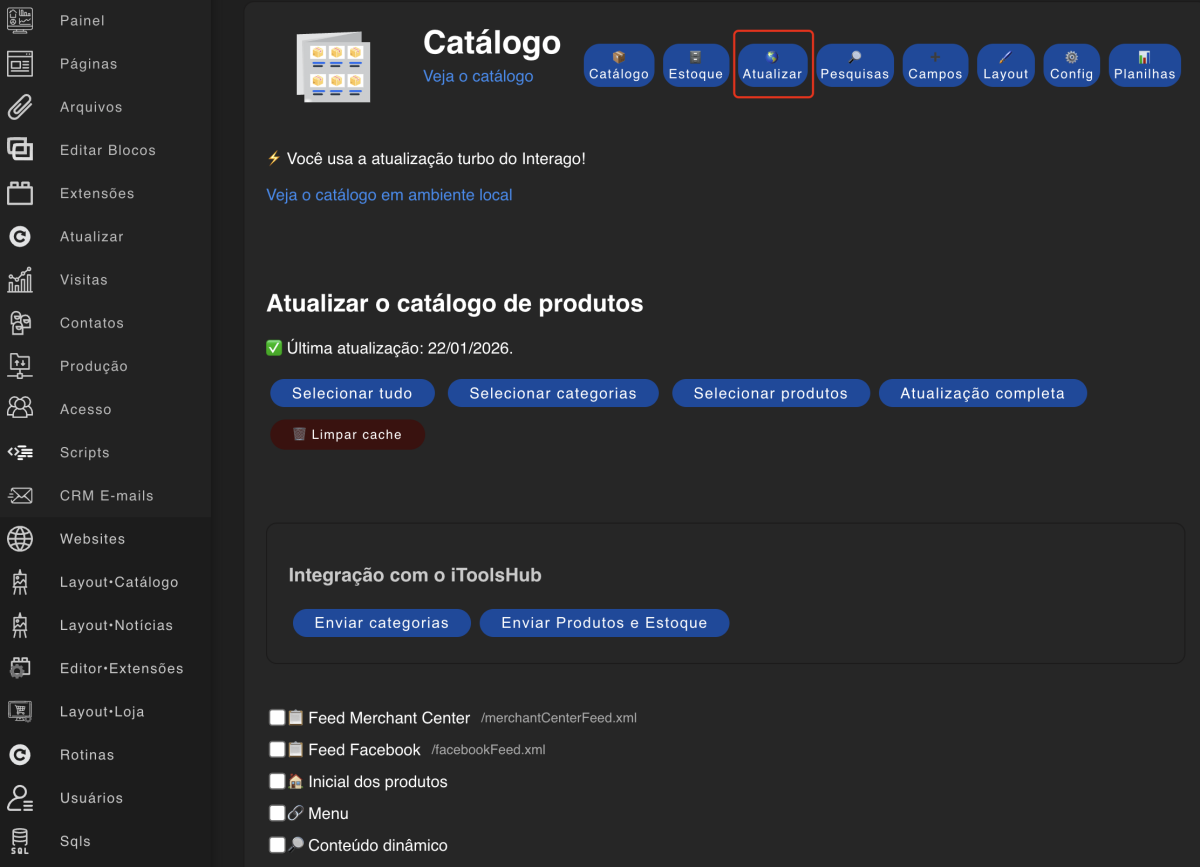Check the Feed Facebook option

coord(277,749)
